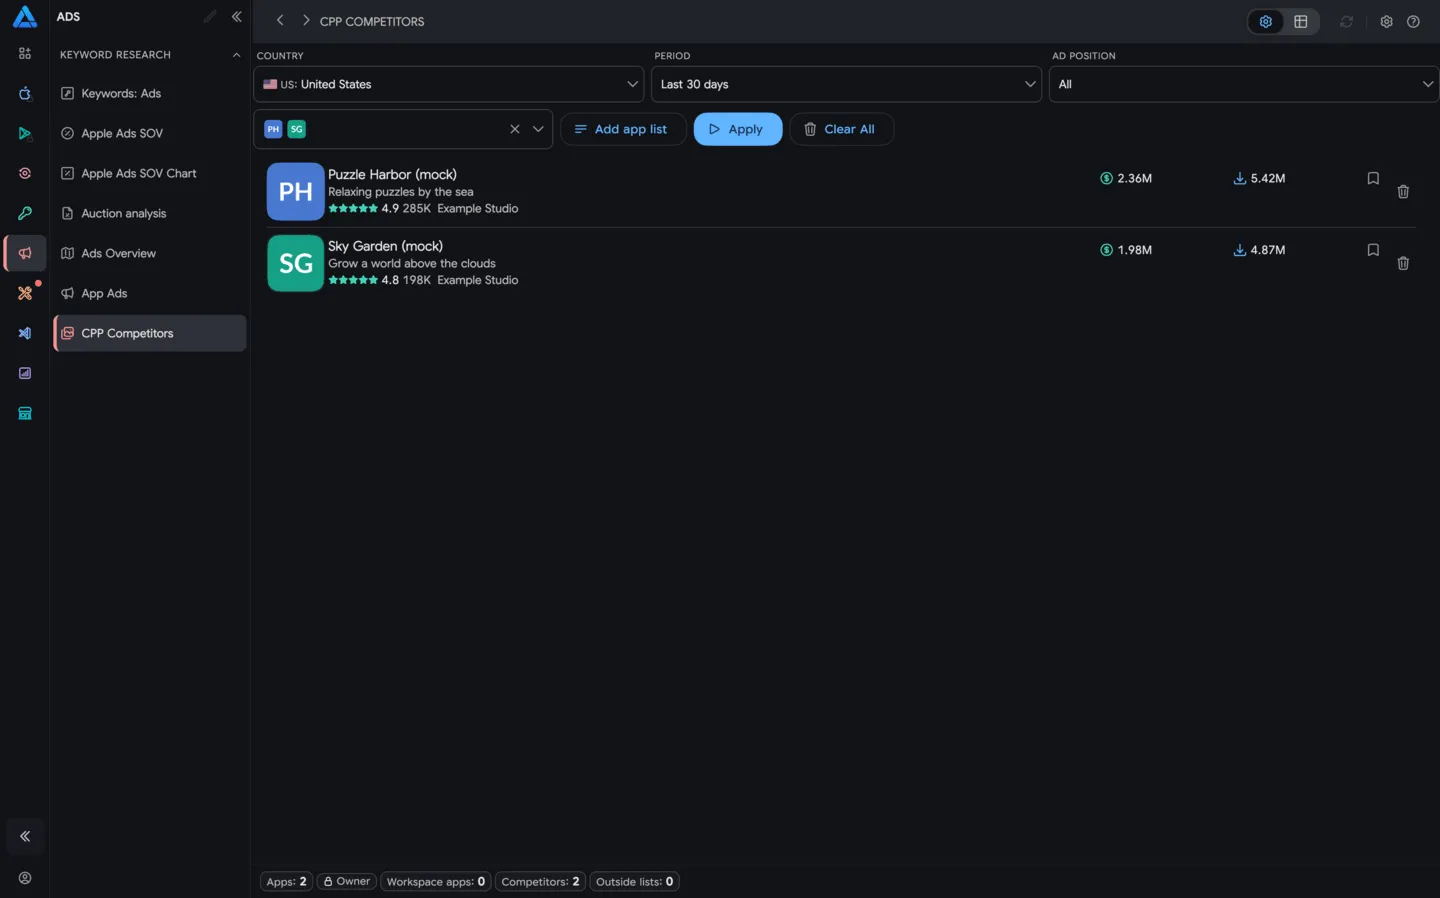Click the Owner chip in status bar
1440x898 pixels.
click(347, 881)
